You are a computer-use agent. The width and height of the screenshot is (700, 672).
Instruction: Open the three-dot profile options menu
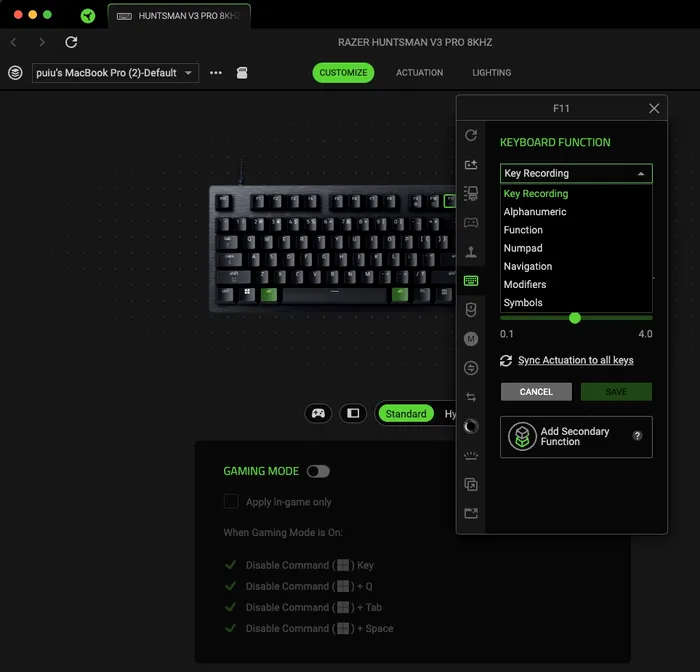[x=216, y=73]
